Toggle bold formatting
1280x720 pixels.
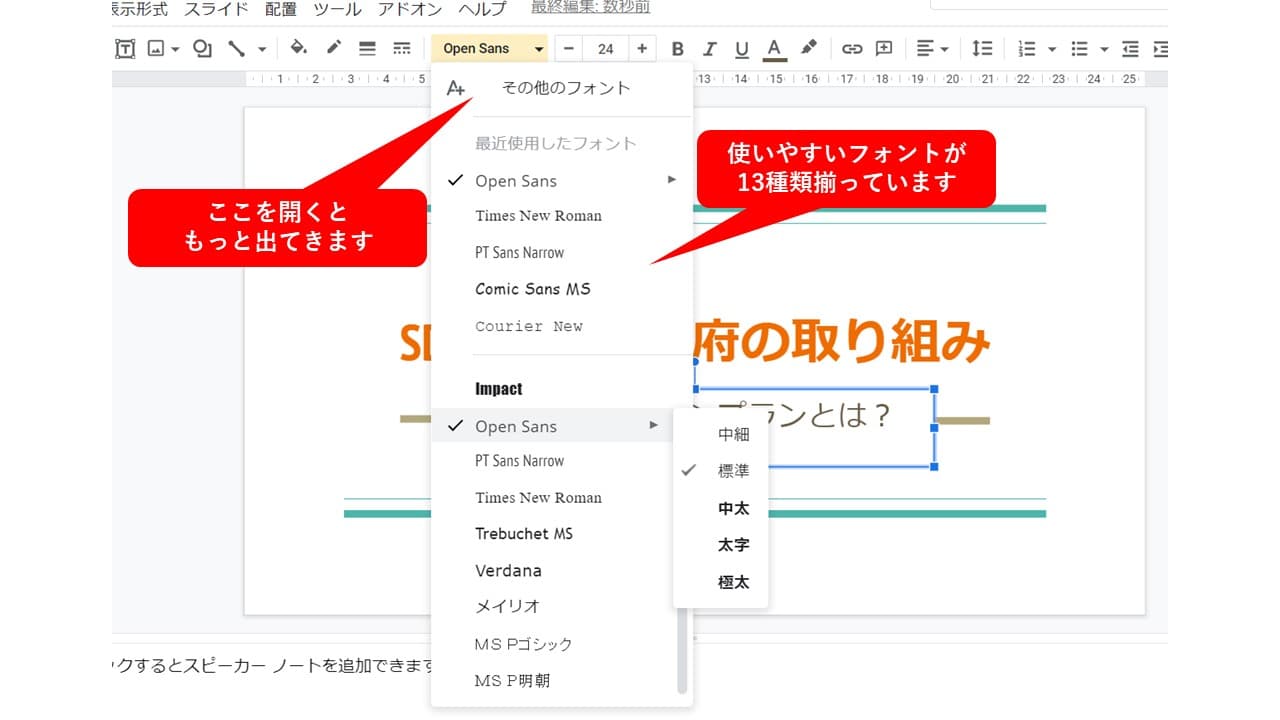(x=677, y=49)
